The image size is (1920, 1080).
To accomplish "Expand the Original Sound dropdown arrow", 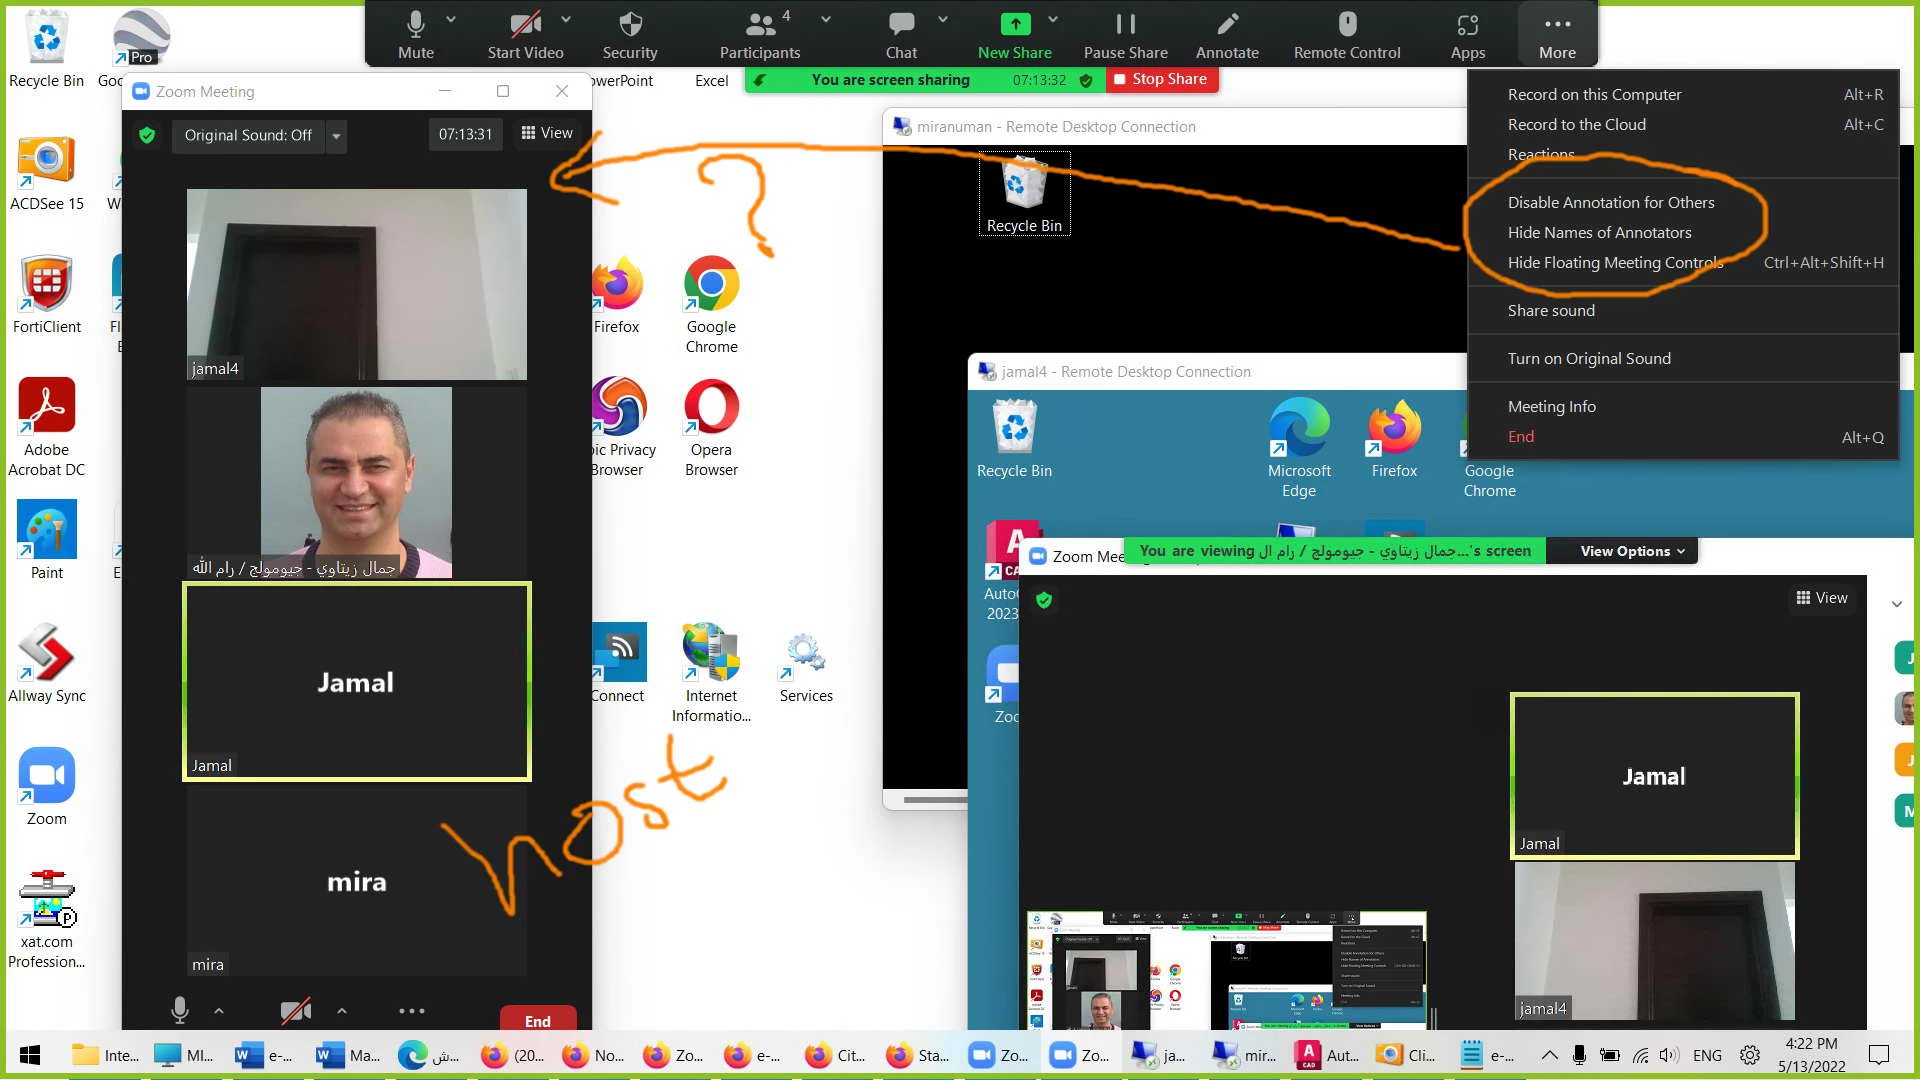I will 336,136.
